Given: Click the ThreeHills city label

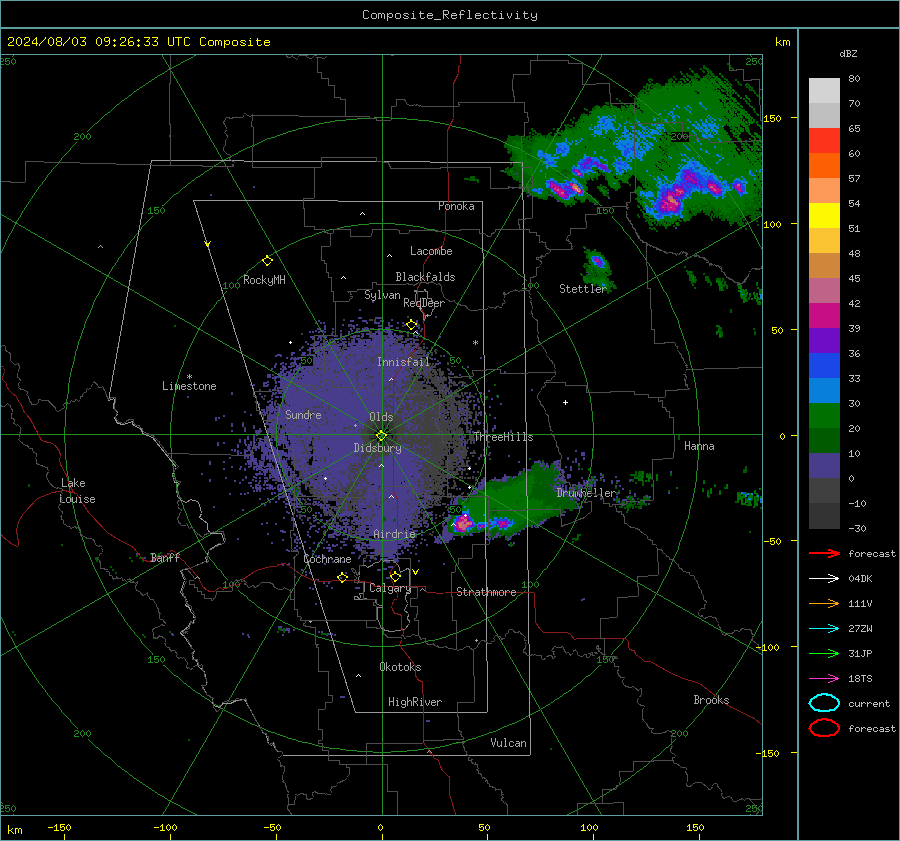Looking at the screenshot, I should (503, 437).
